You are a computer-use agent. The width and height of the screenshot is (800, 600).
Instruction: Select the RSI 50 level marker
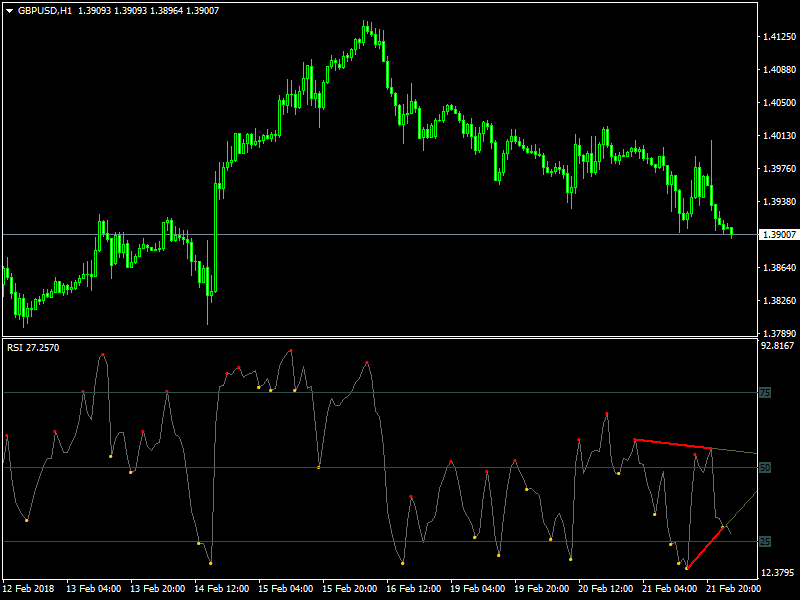[x=764, y=467]
